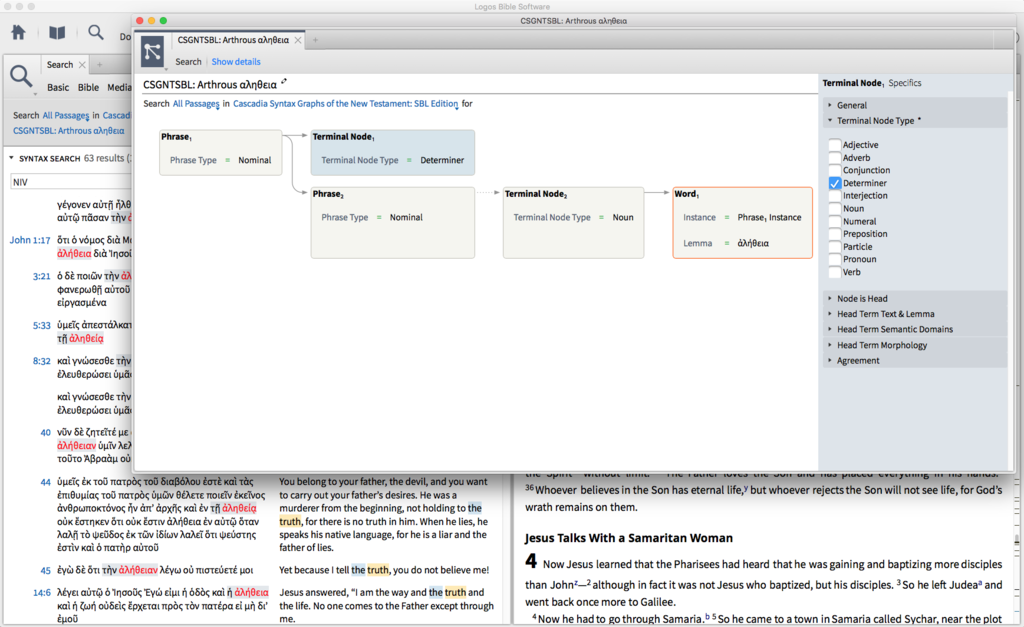
Task: Enable the Interjection checkbox
Action: [x=835, y=196]
